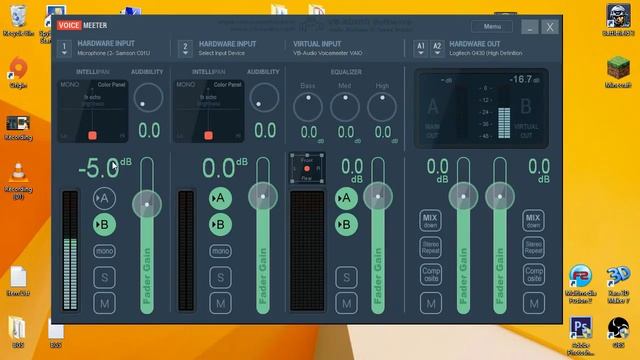Toggle bus A routing on hardware input 1
The width and height of the screenshot is (640, 360).
click(x=104, y=198)
